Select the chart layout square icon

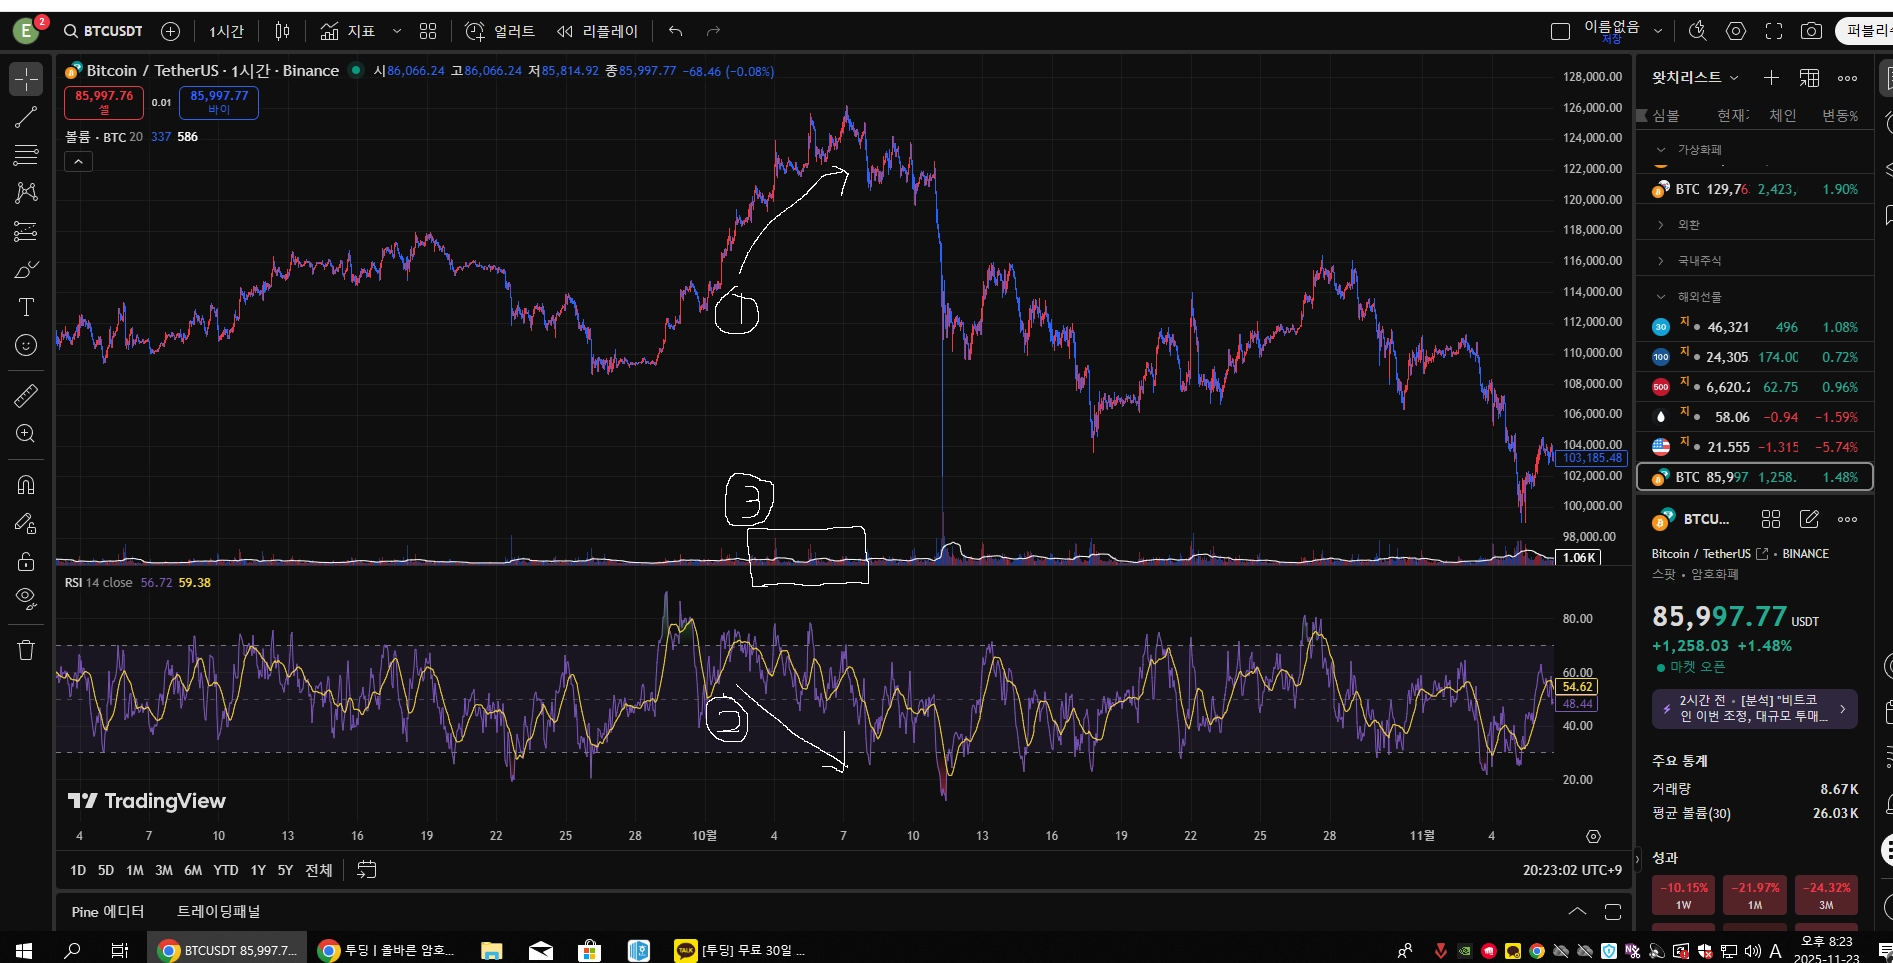click(x=1560, y=31)
